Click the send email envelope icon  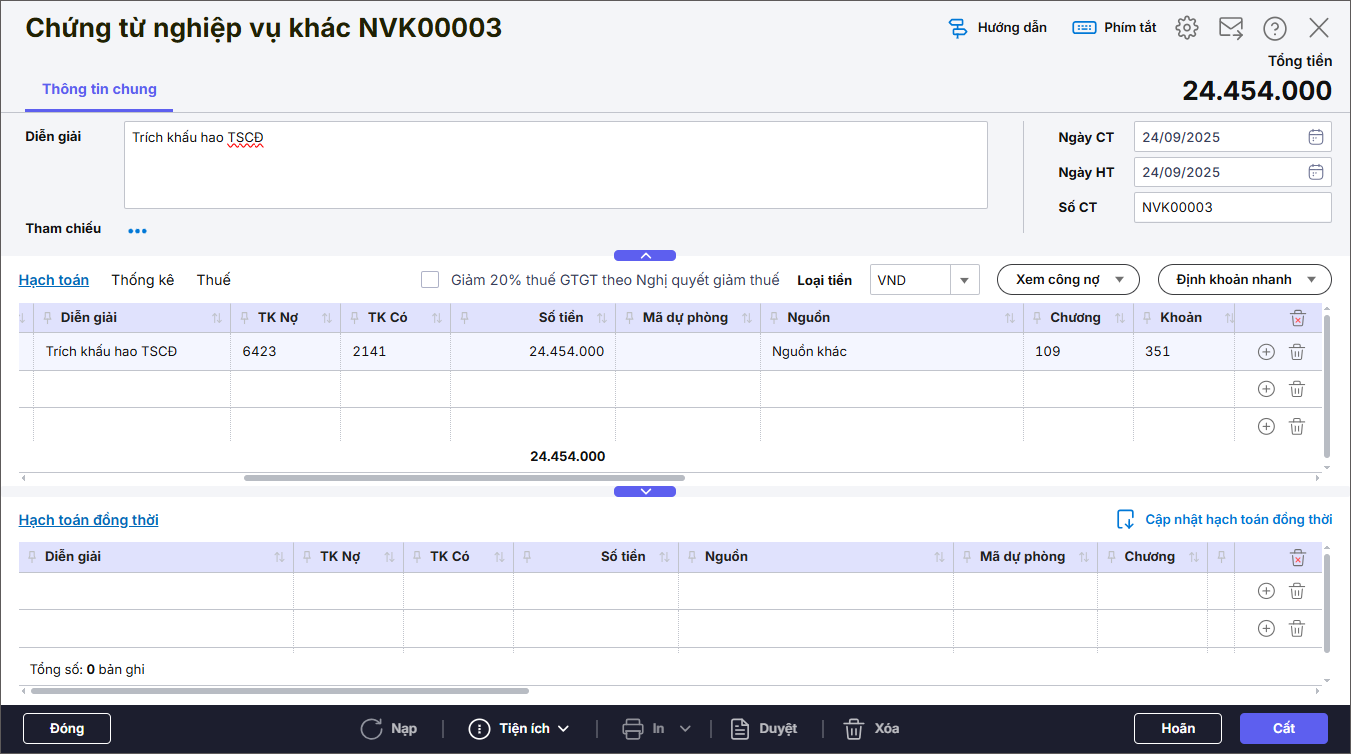1230,28
